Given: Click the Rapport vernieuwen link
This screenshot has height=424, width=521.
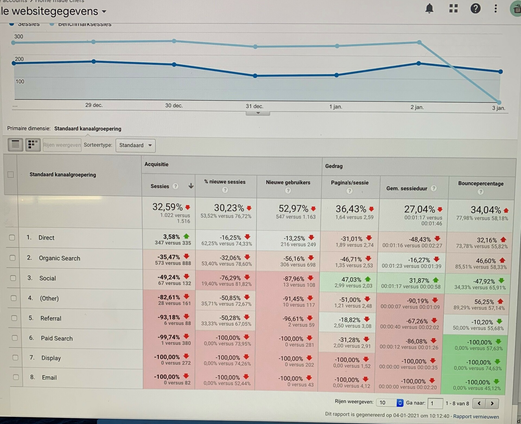Looking at the screenshot, I should pyautogui.click(x=476, y=417).
